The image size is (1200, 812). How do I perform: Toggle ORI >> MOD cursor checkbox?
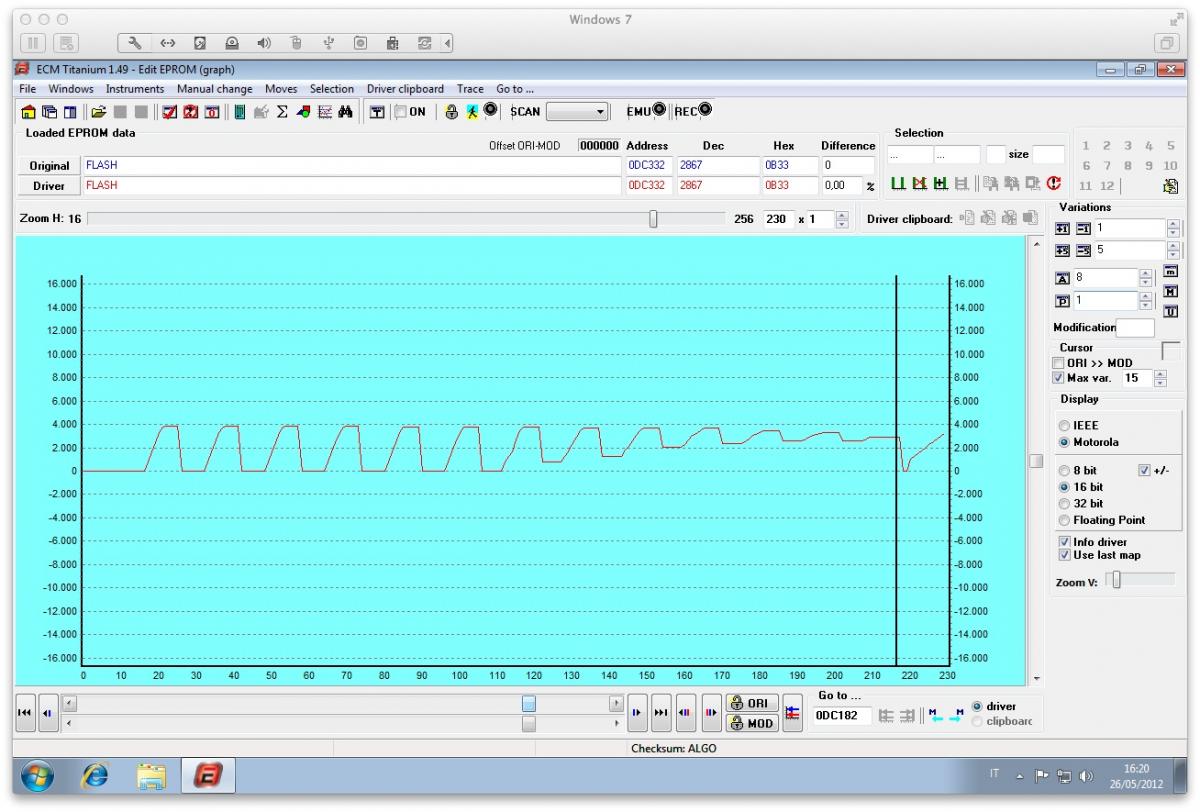coord(1059,363)
